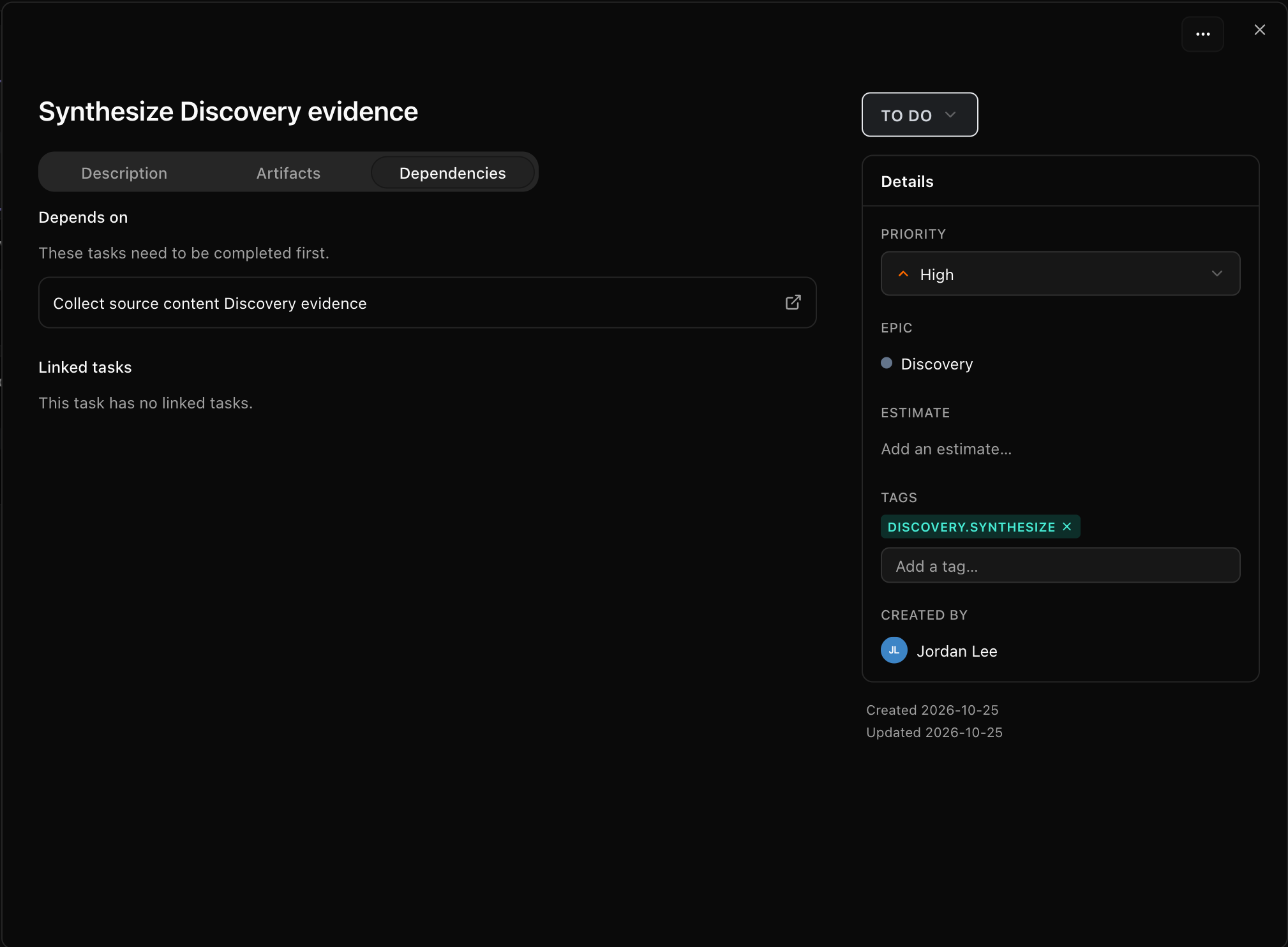Click the Details panel header
The width and height of the screenshot is (1288, 947).
click(907, 181)
